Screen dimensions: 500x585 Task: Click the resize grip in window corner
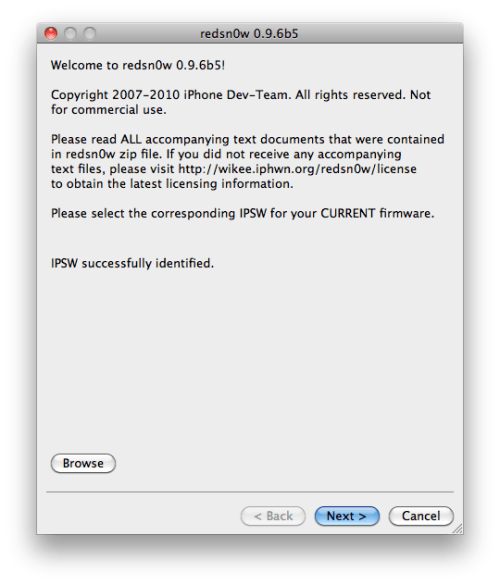pos(457,528)
